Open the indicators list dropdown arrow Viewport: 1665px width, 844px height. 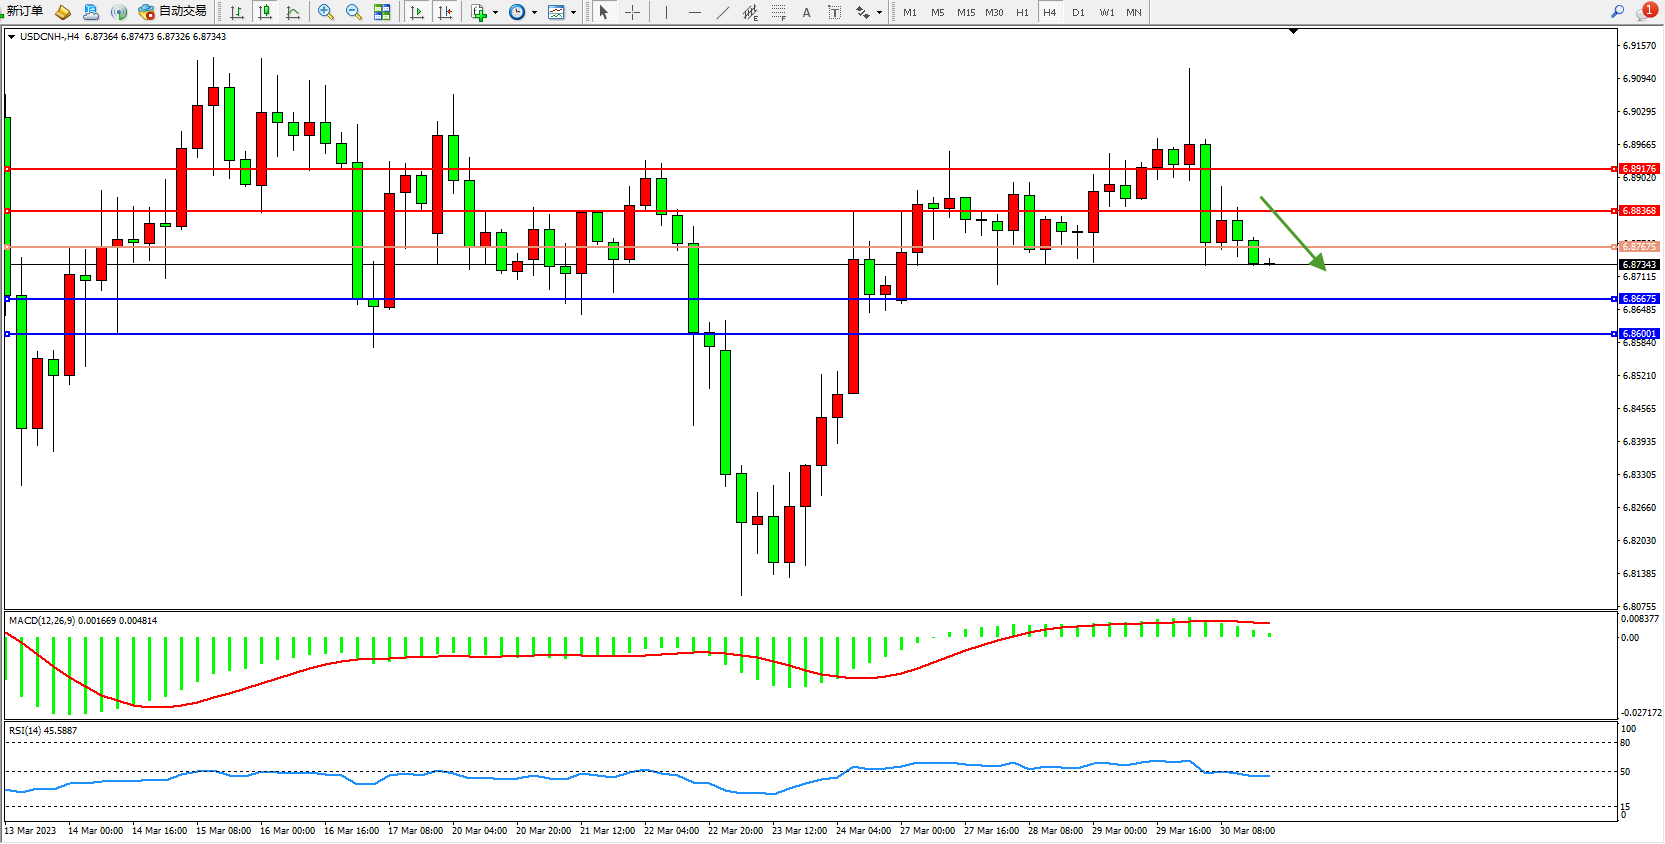(x=495, y=13)
